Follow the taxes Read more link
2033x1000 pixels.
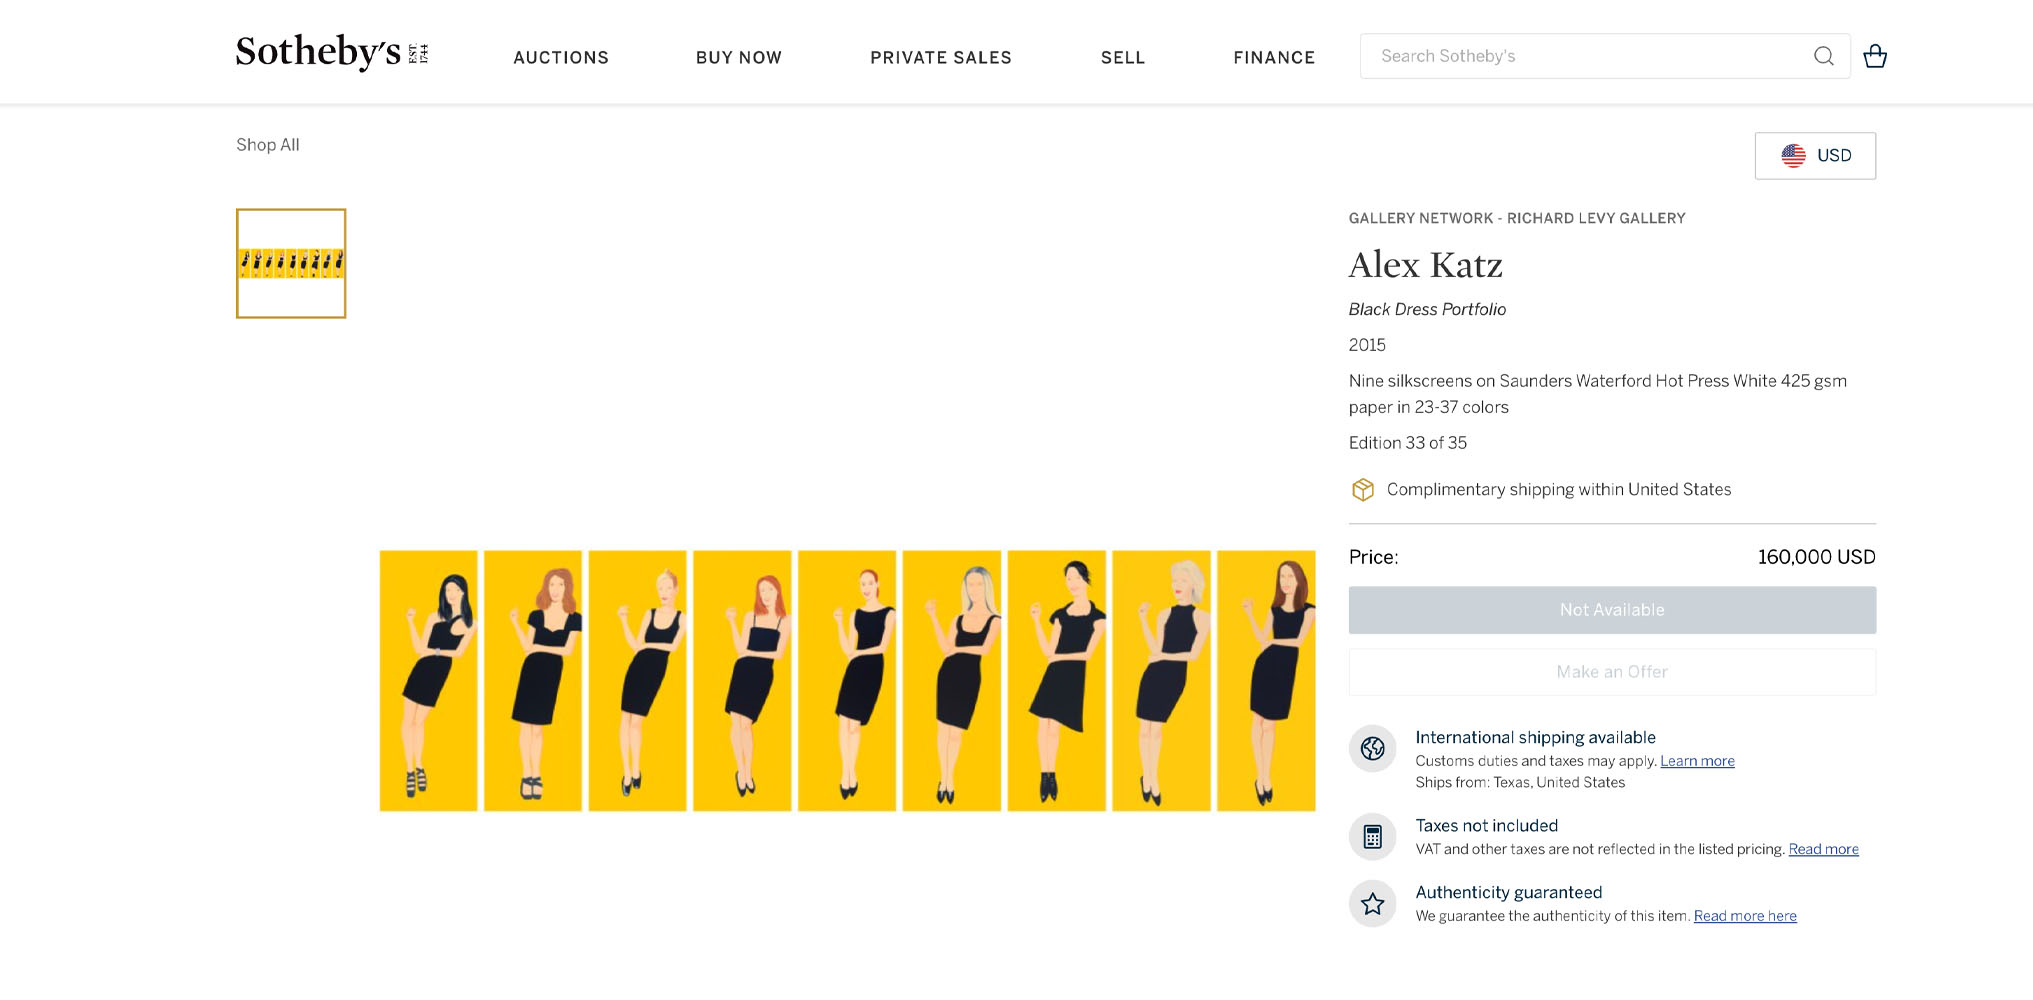click(1823, 849)
